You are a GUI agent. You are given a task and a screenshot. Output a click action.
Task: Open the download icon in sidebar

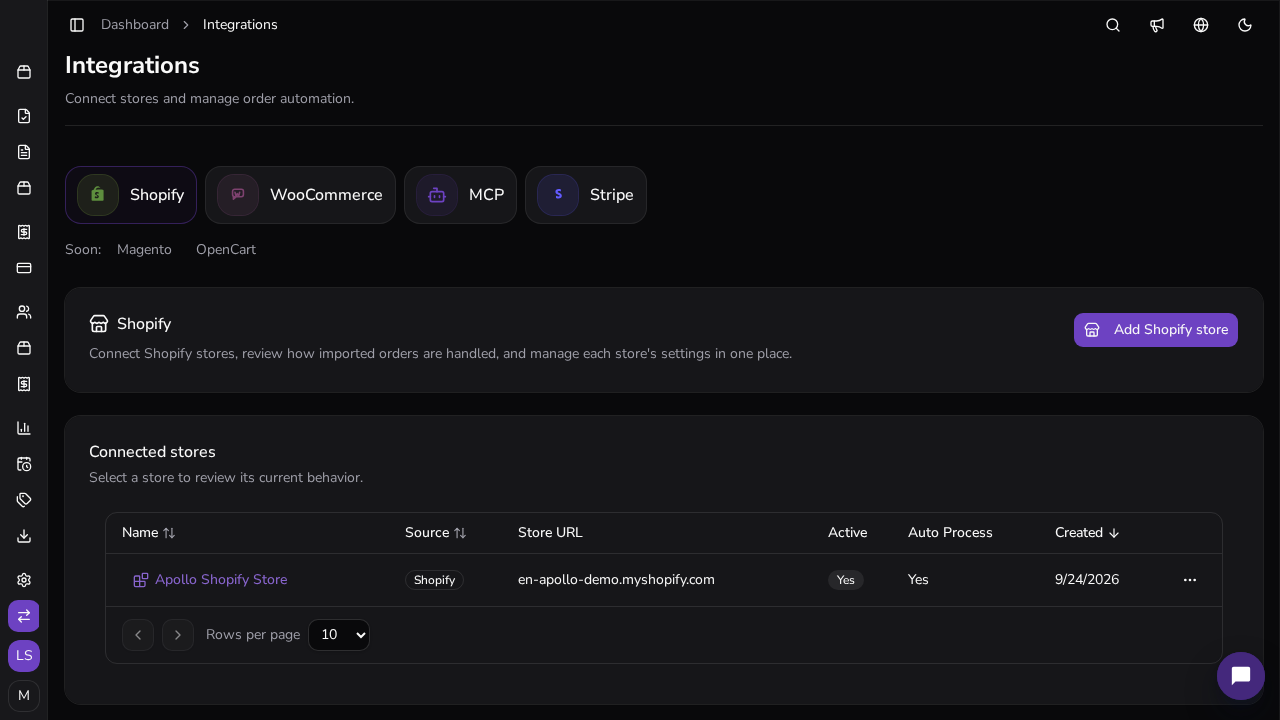(x=24, y=536)
